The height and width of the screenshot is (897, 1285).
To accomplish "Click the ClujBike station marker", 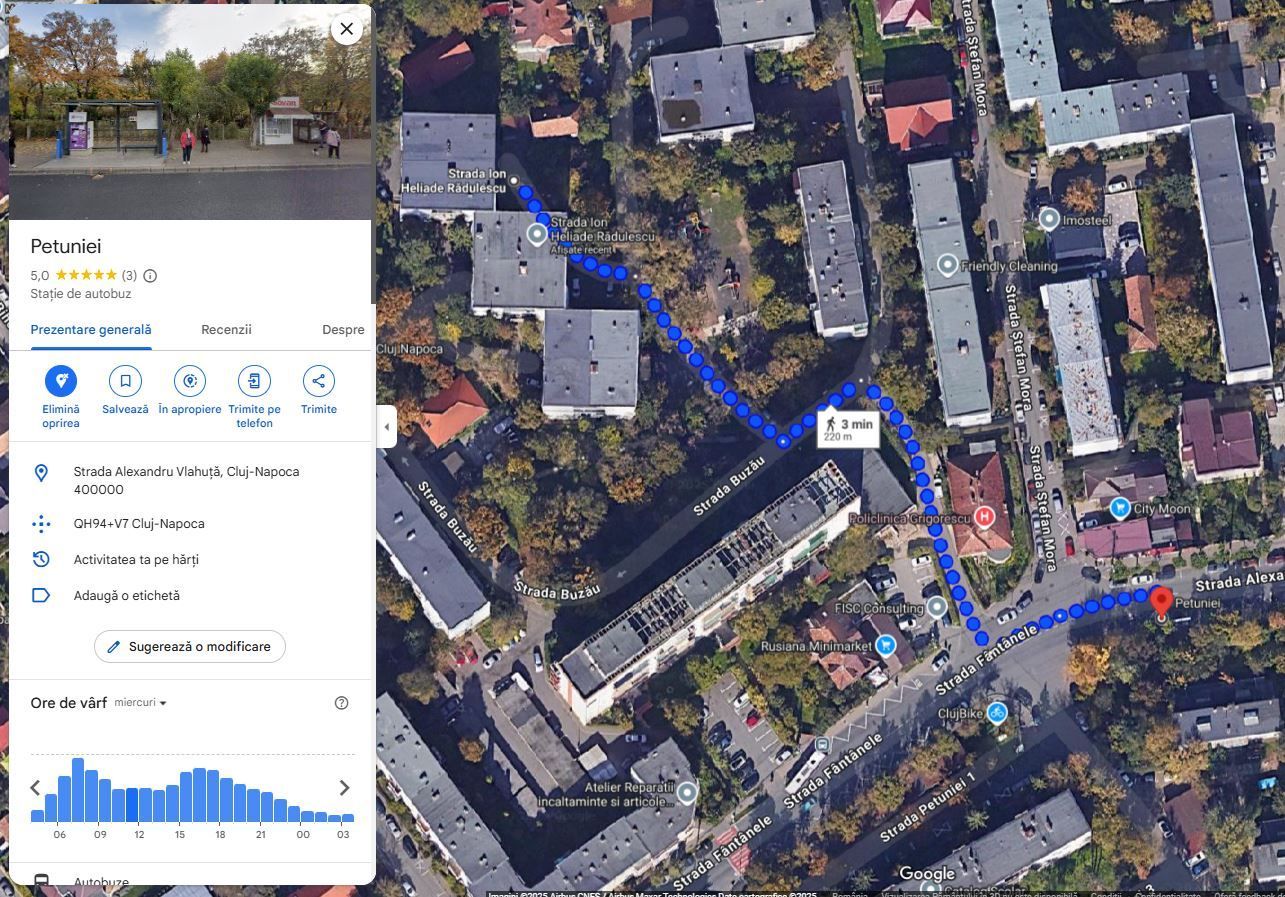I will tap(996, 713).
